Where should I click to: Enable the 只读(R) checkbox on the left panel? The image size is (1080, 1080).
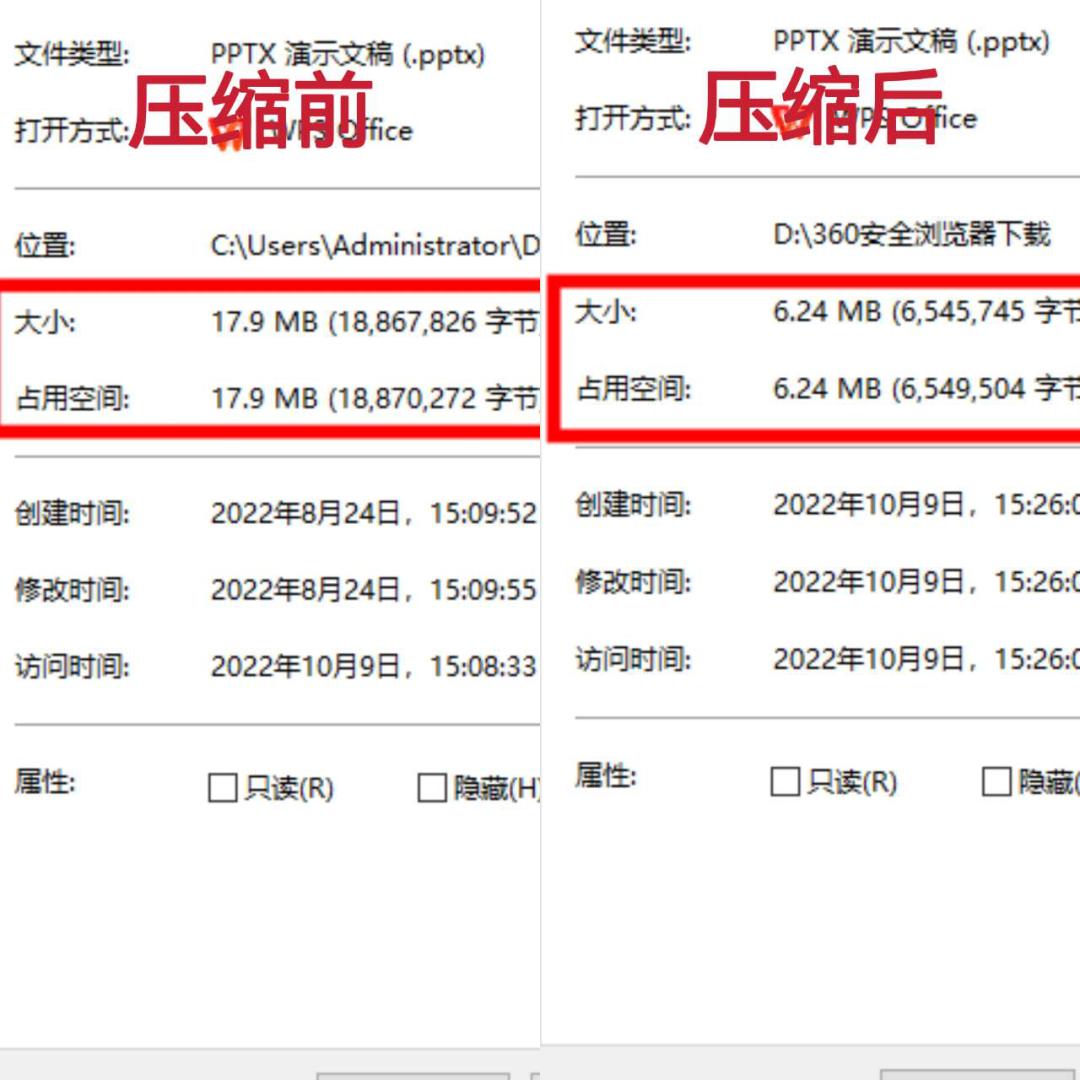tap(222, 789)
